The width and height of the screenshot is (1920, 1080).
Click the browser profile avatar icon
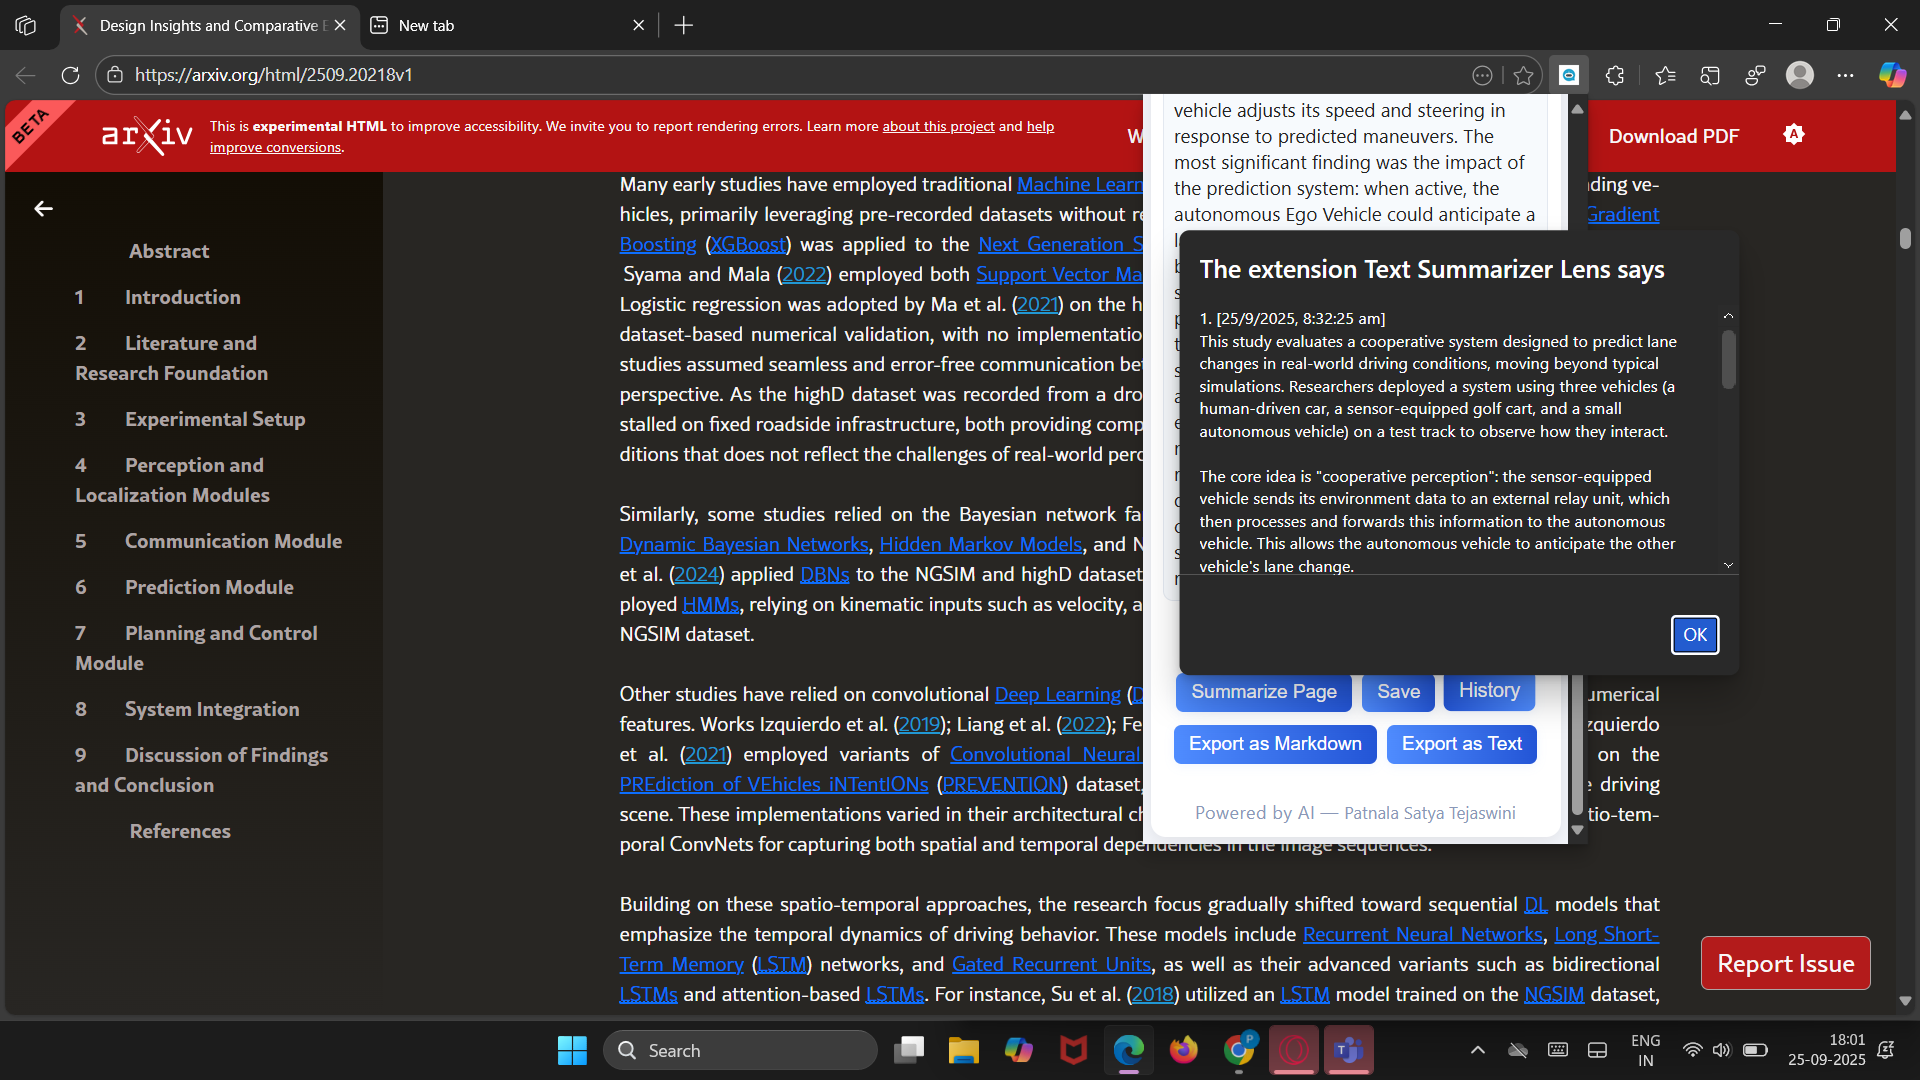(1800, 75)
